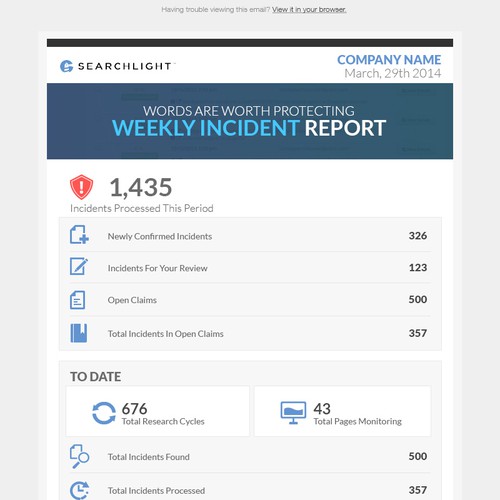Click the 357 value for Incidents In Open Claims
Image resolution: width=500 pixels, height=500 pixels.
click(x=418, y=333)
